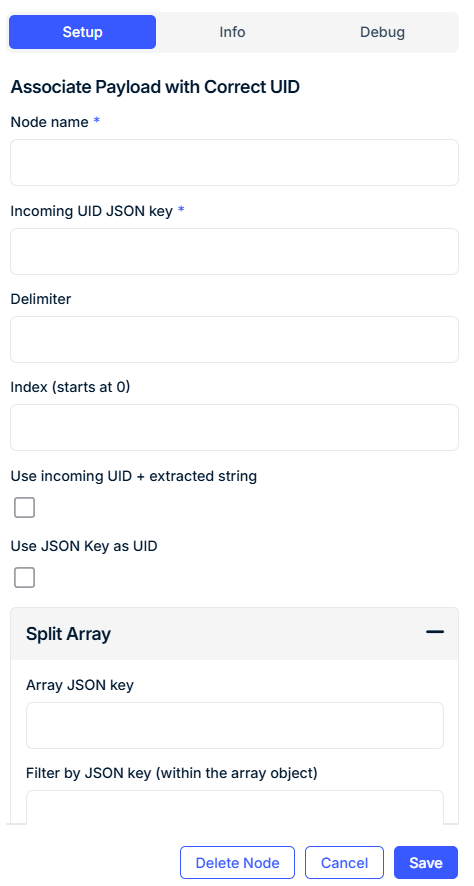Cancel the node edit
Image resolution: width=474 pixels, height=886 pixels.
click(345, 863)
